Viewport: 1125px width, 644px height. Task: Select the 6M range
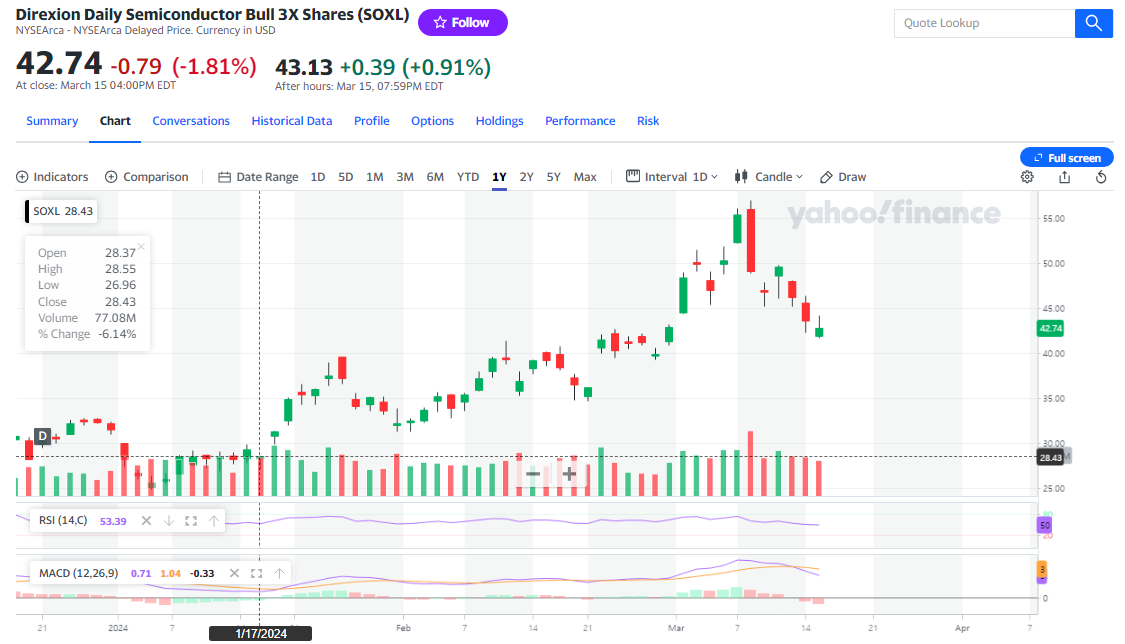(x=435, y=177)
